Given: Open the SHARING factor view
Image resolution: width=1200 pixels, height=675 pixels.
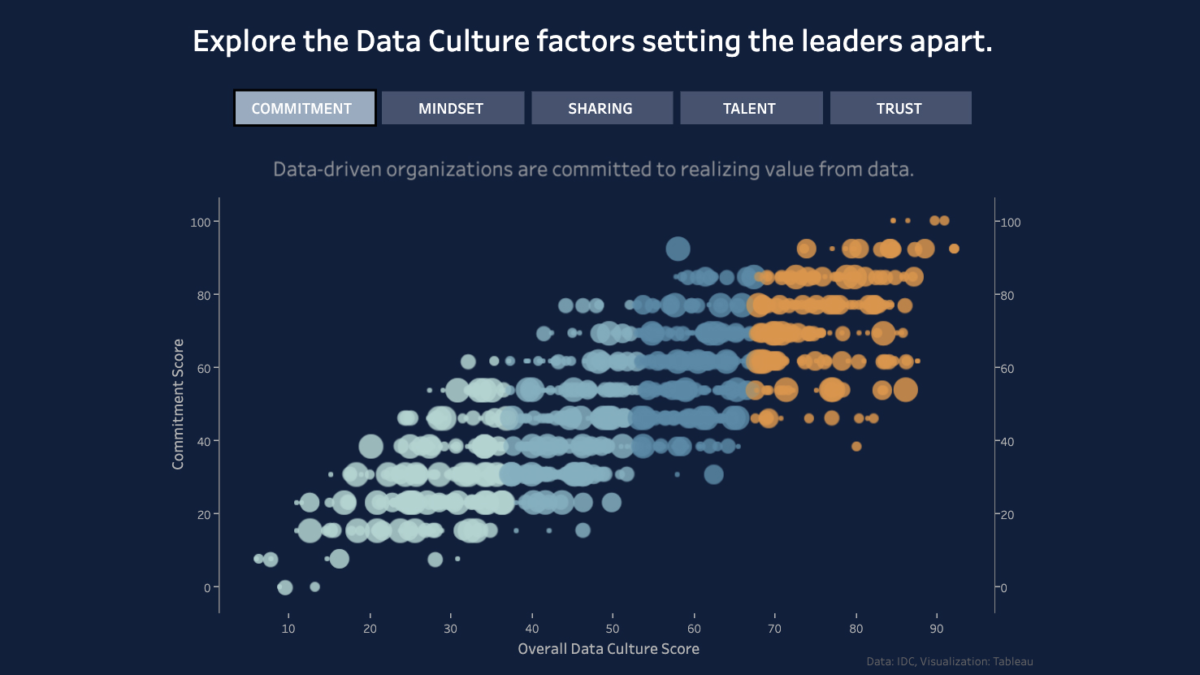Looking at the screenshot, I should (x=602, y=107).
